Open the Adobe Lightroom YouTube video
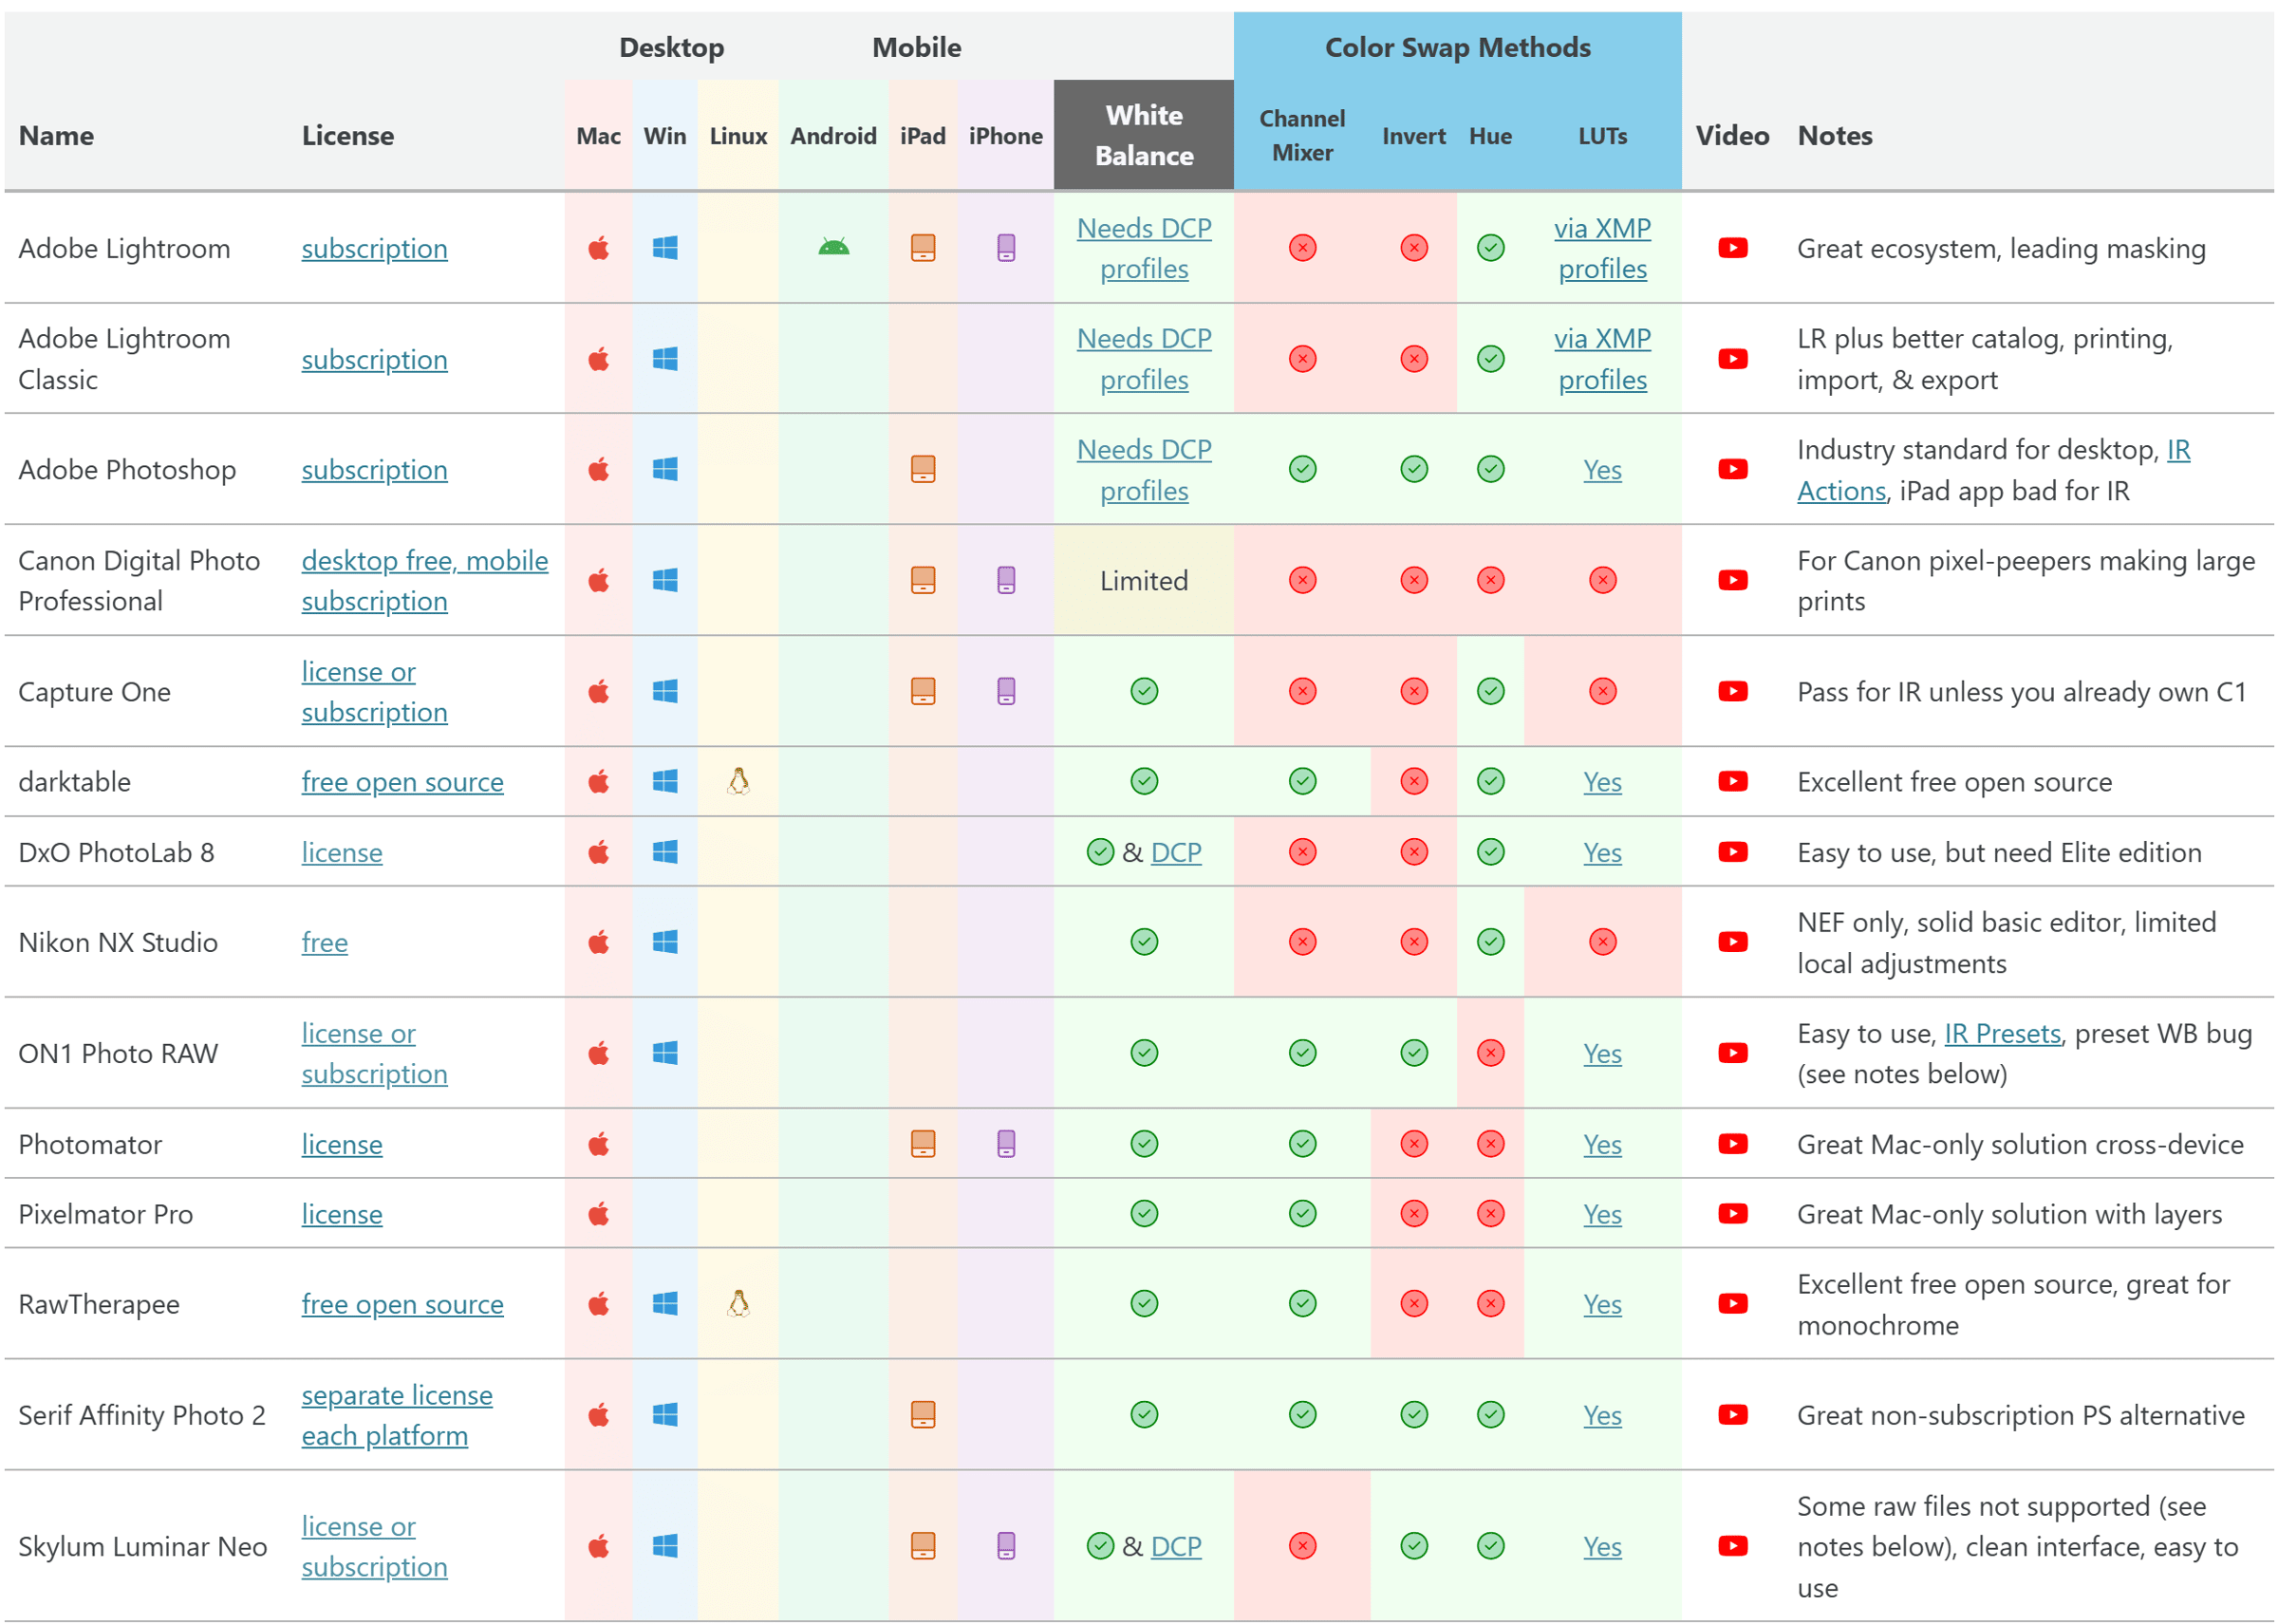2278x1624 pixels. [x=1732, y=248]
